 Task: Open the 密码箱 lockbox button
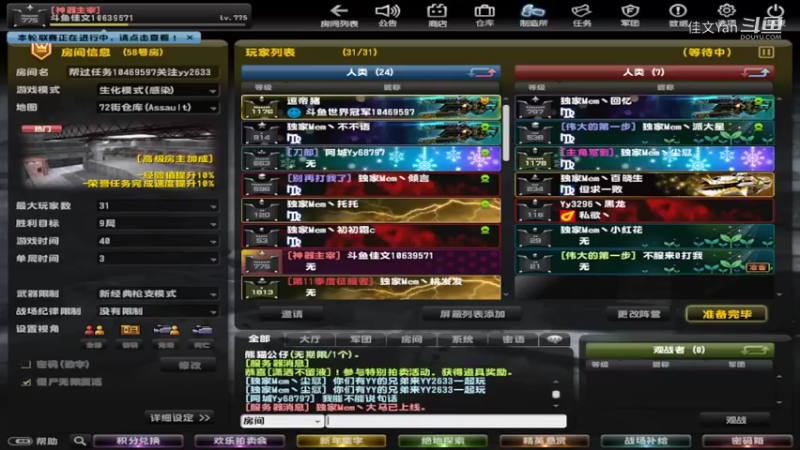click(747, 441)
